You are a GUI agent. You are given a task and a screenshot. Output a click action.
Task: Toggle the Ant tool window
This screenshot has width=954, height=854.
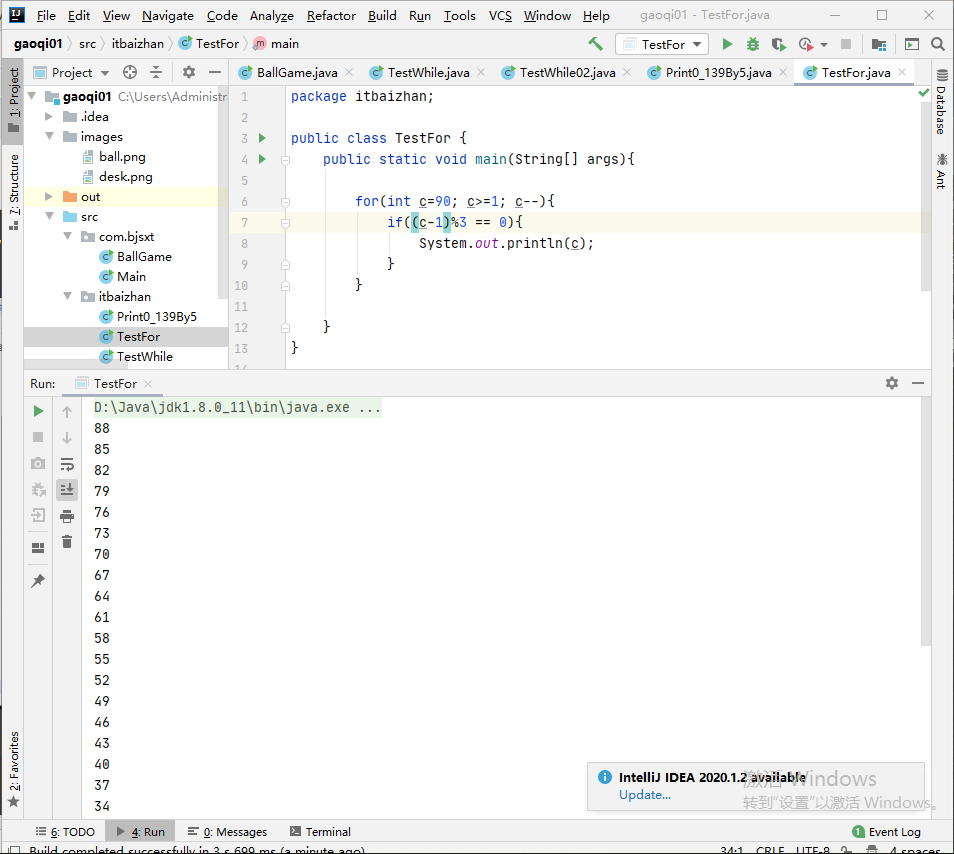[x=942, y=172]
